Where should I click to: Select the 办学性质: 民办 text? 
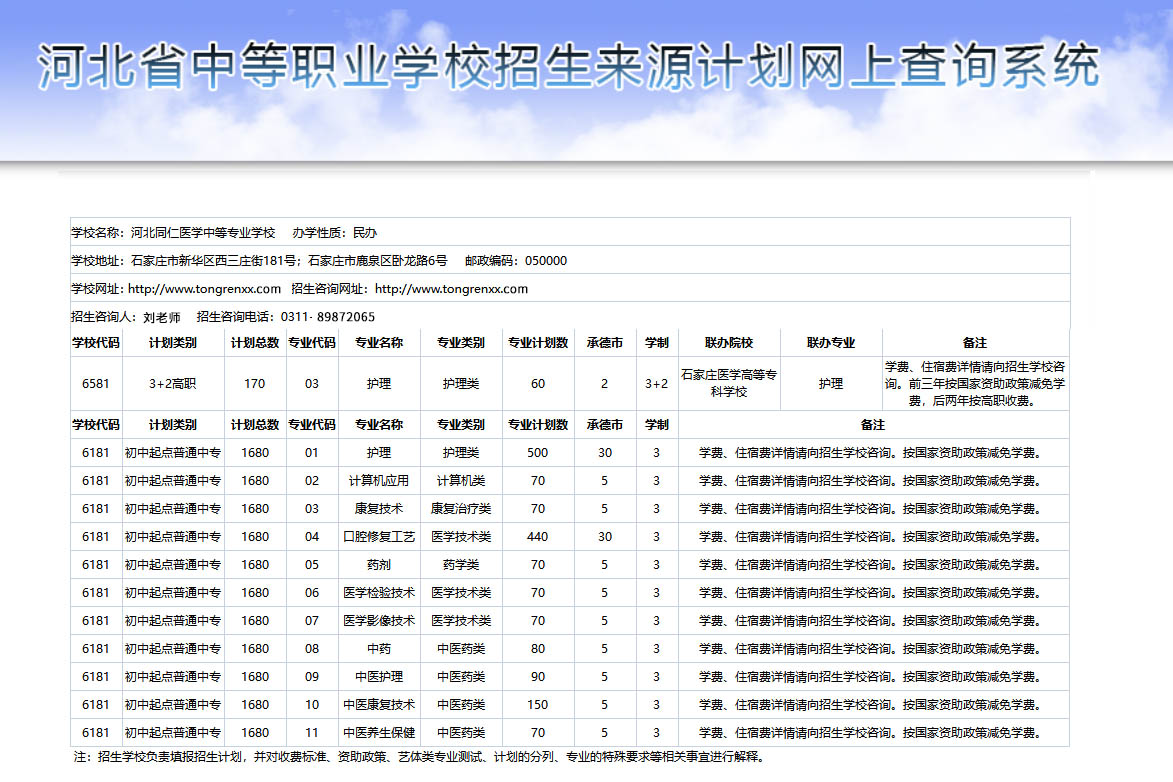pyautogui.click(x=334, y=233)
